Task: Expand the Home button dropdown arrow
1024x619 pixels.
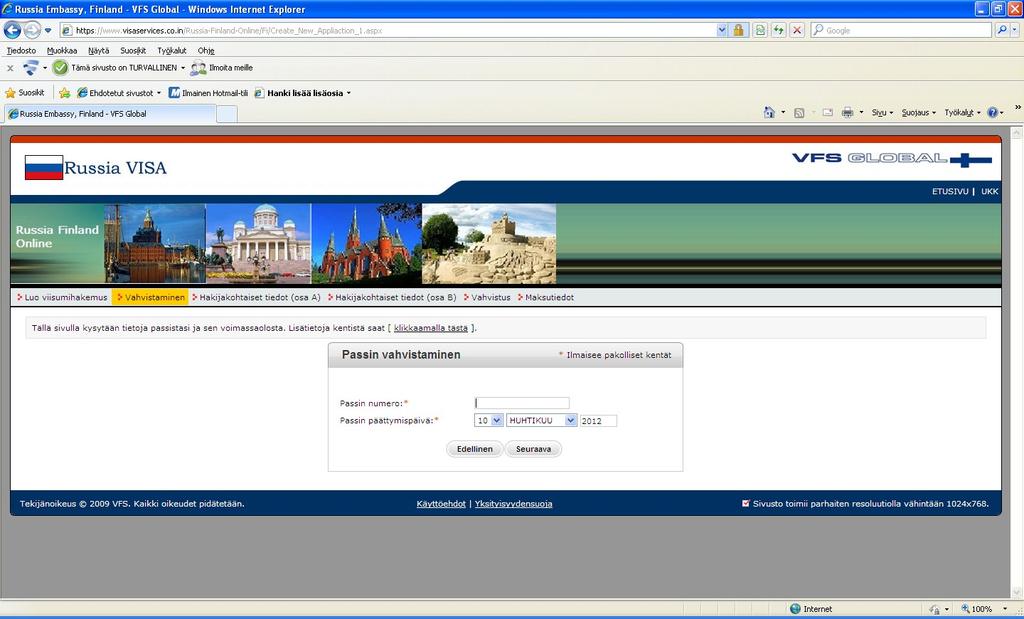Action: point(783,112)
